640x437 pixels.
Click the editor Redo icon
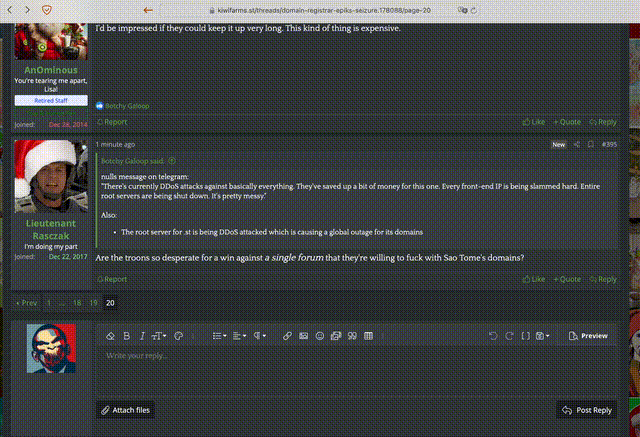click(509, 336)
